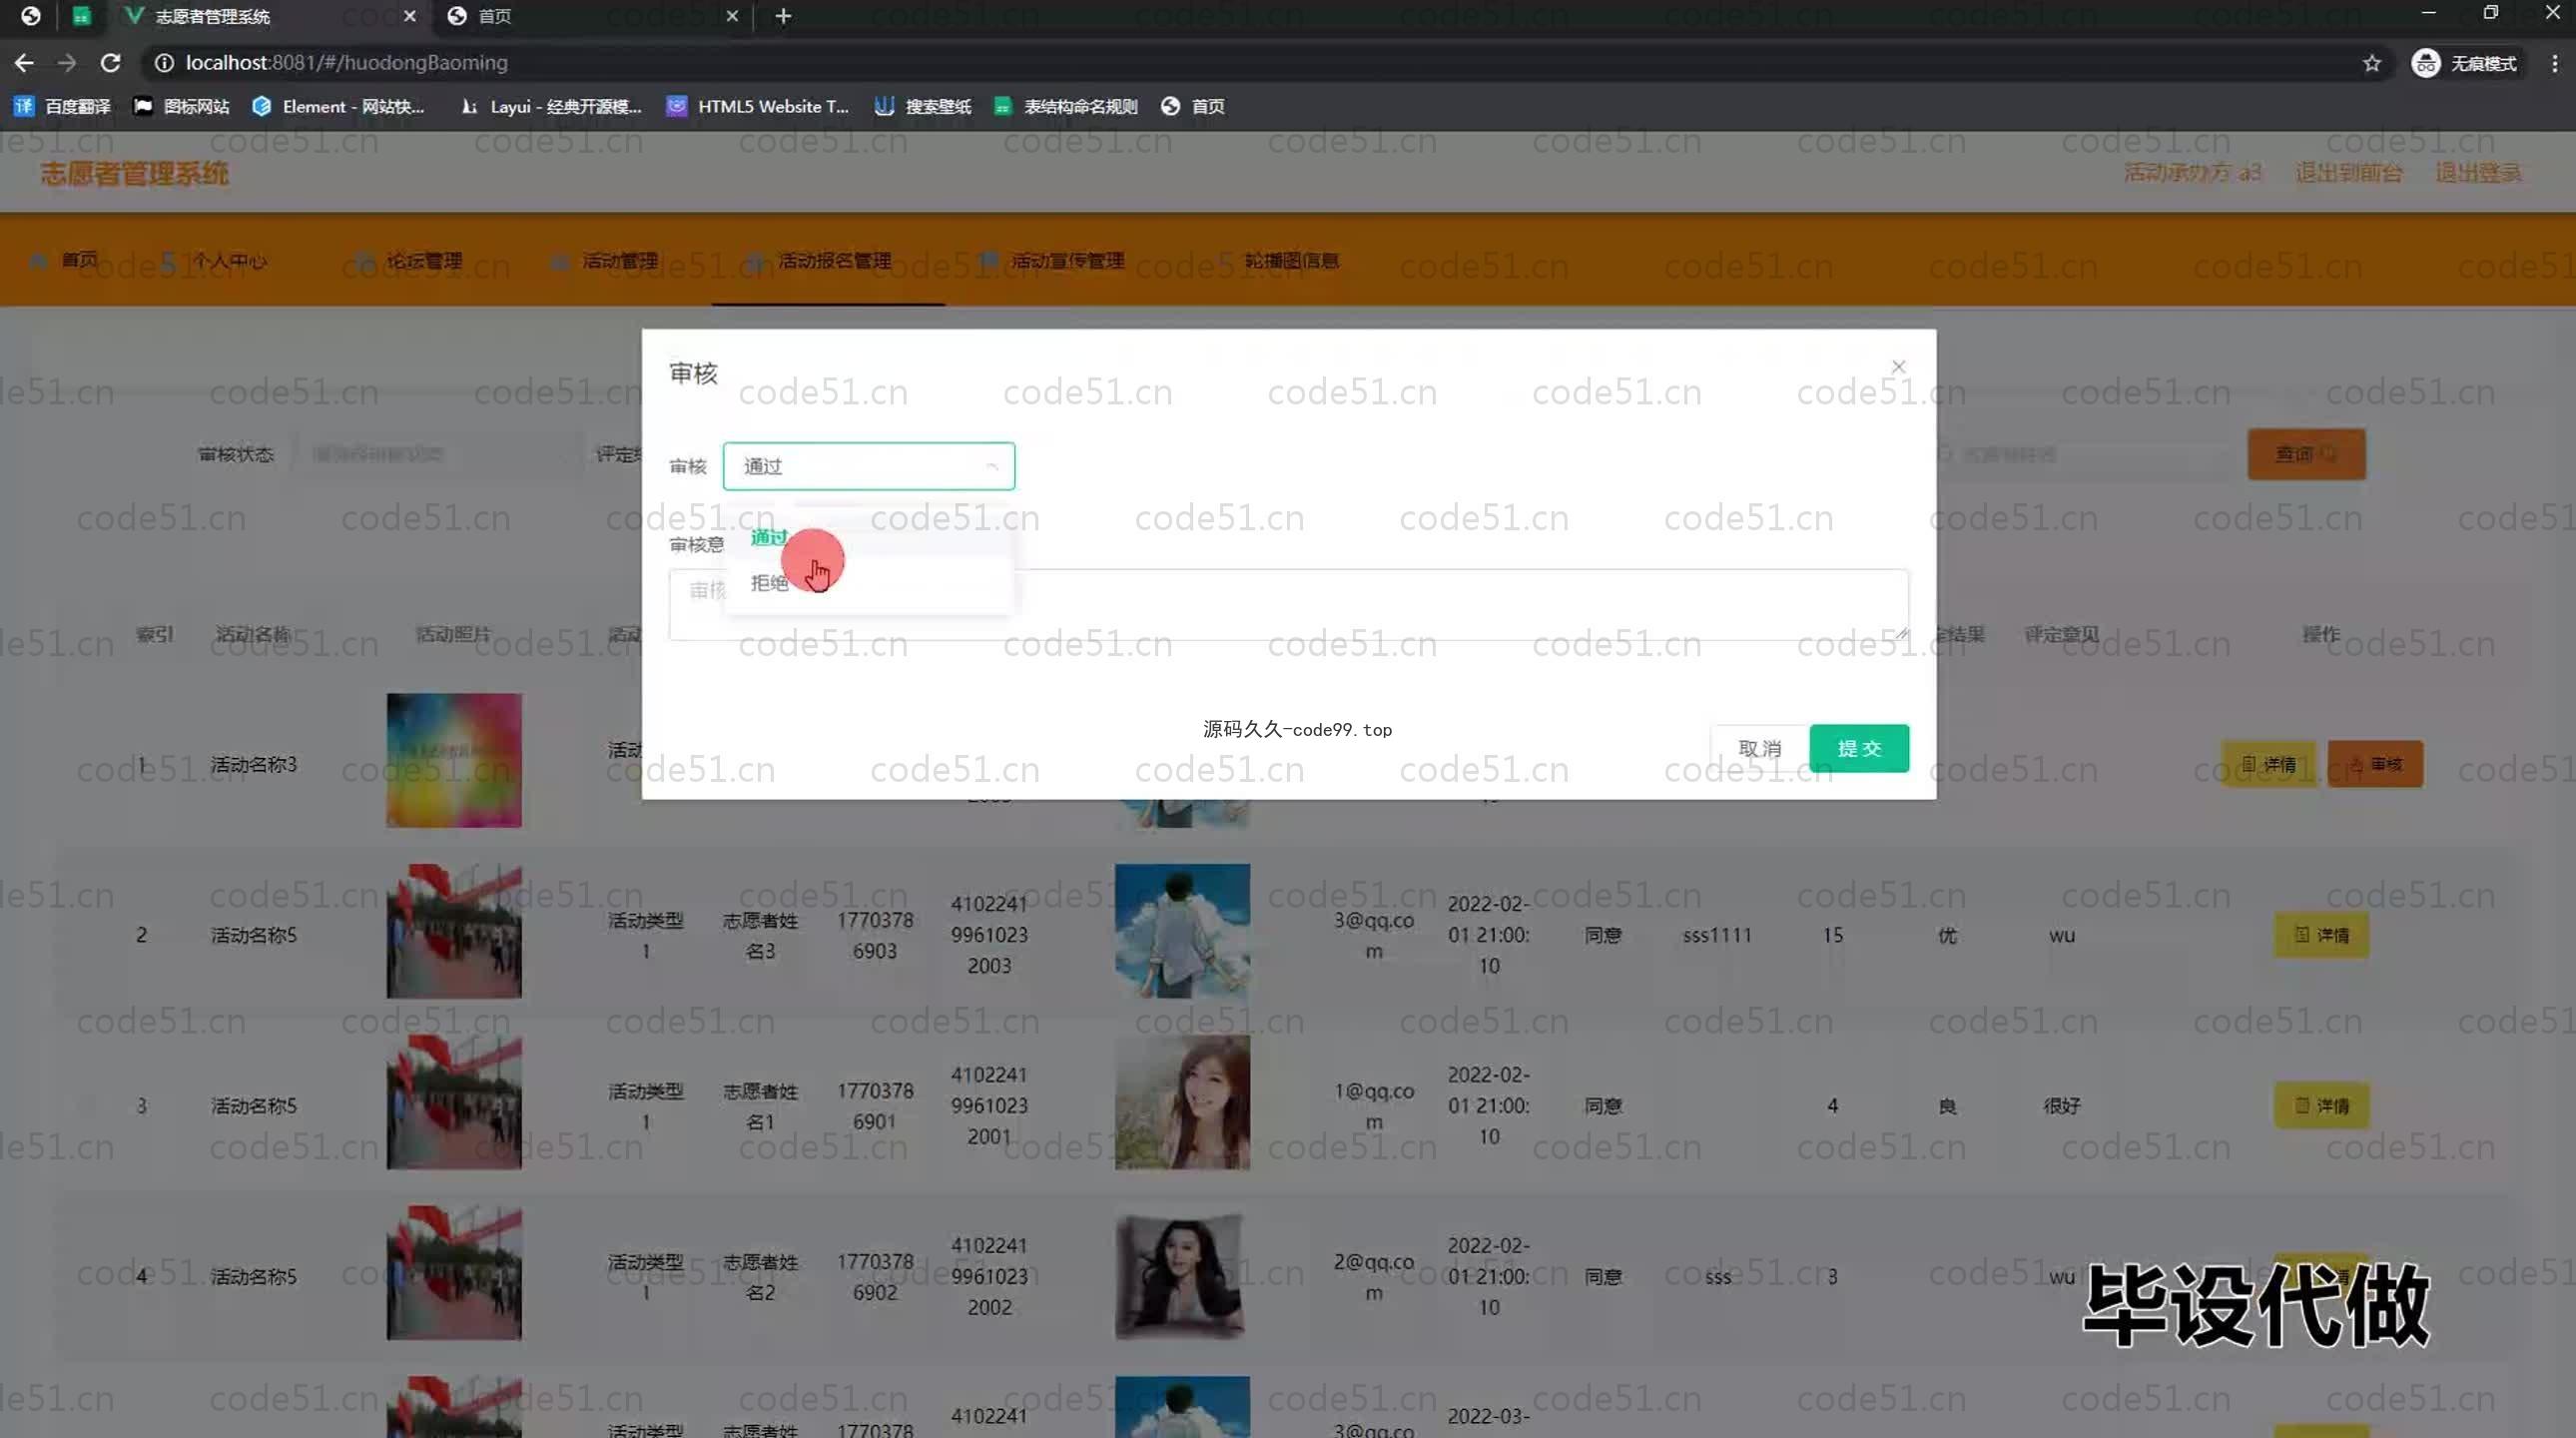Click the address bar URL
The height and width of the screenshot is (1438, 2576).
[346, 63]
